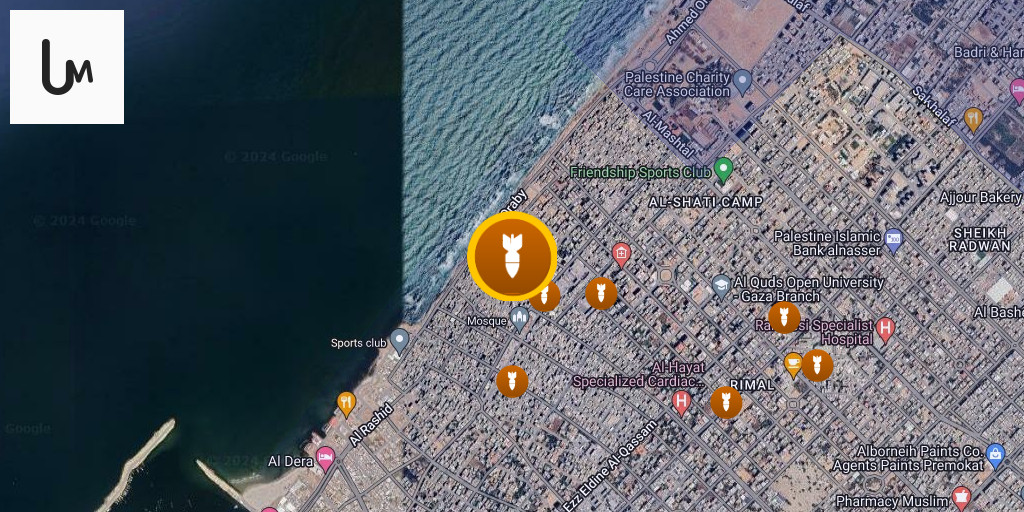Click Al-Hayat Specialized Cardiac hospital marker
The width and height of the screenshot is (1024, 512).
(x=682, y=402)
